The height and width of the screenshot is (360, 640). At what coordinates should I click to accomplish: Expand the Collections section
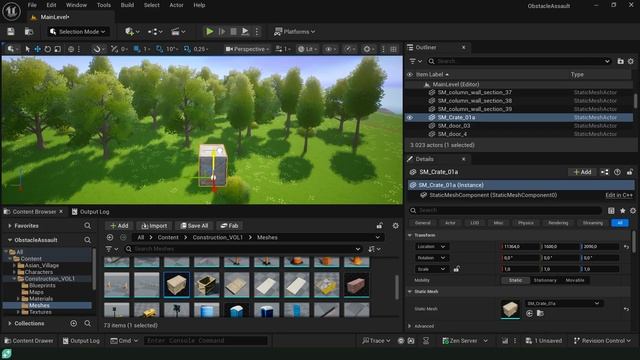(x=10, y=323)
